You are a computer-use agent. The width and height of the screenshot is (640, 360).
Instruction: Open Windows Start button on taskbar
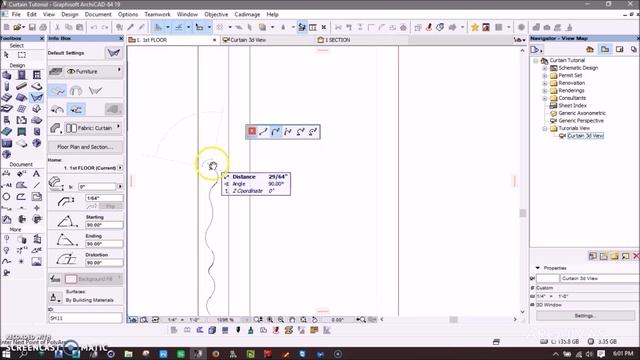click(6, 354)
